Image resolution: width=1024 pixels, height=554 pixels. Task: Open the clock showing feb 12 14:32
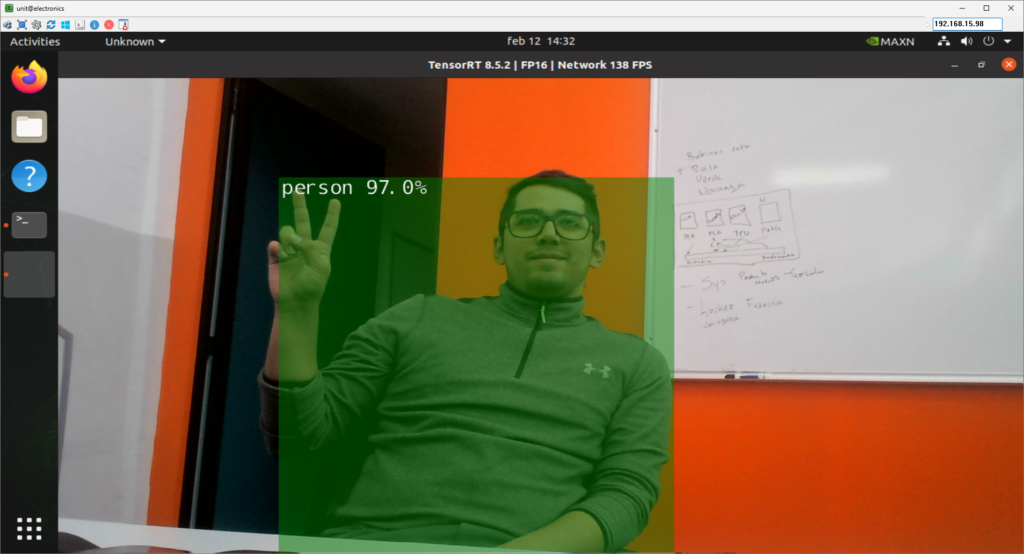(x=541, y=42)
